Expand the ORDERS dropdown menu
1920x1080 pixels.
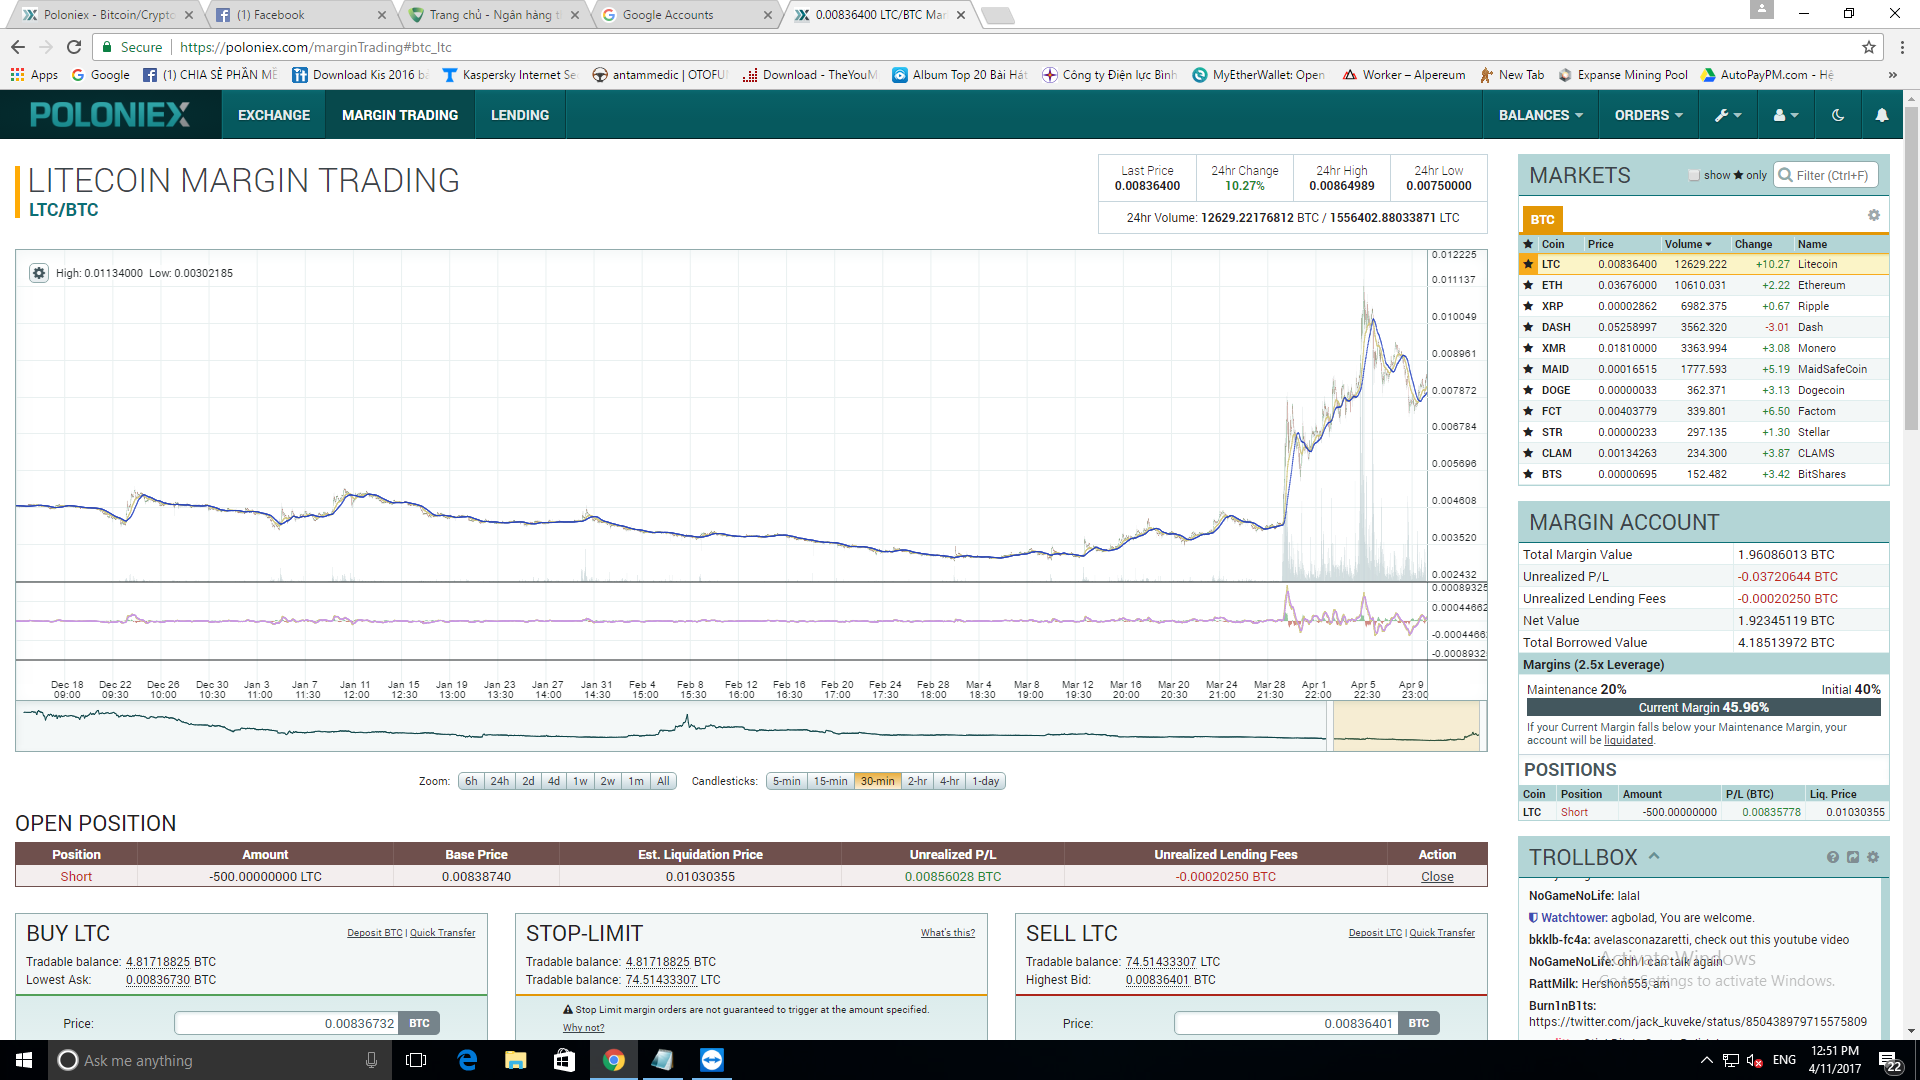[x=1648, y=115]
